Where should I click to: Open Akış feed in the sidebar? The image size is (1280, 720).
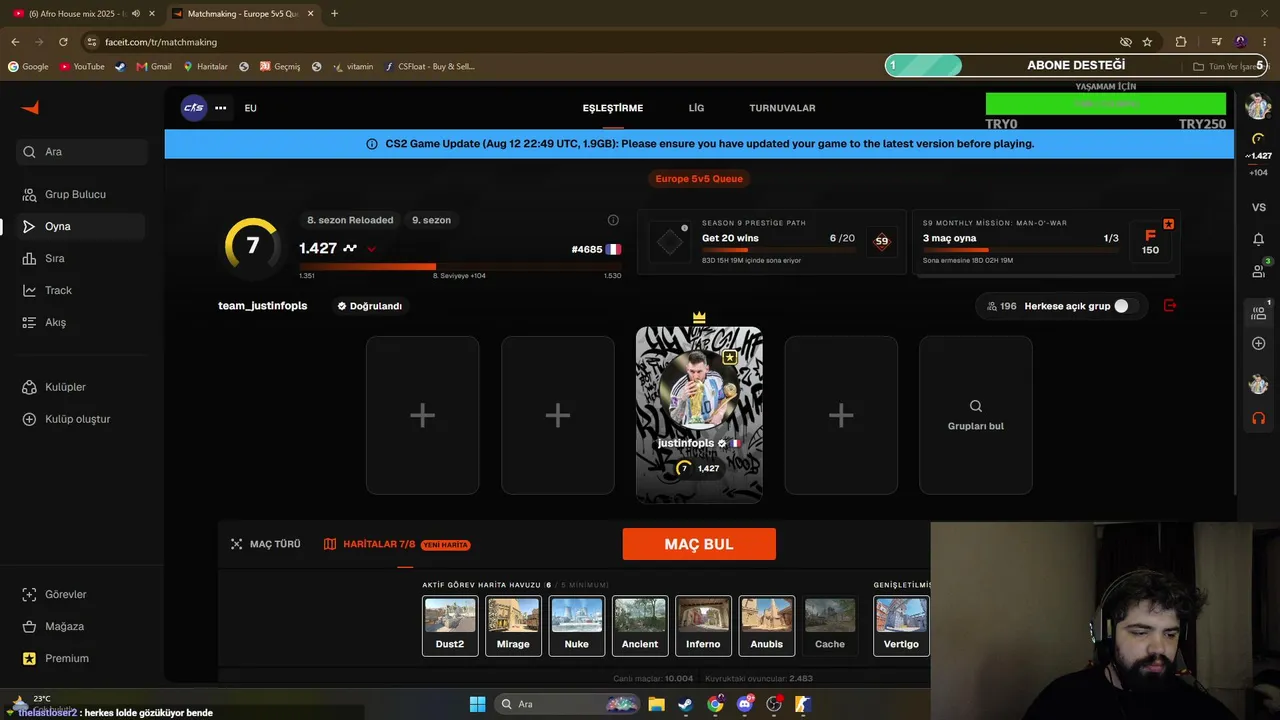[82, 322]
